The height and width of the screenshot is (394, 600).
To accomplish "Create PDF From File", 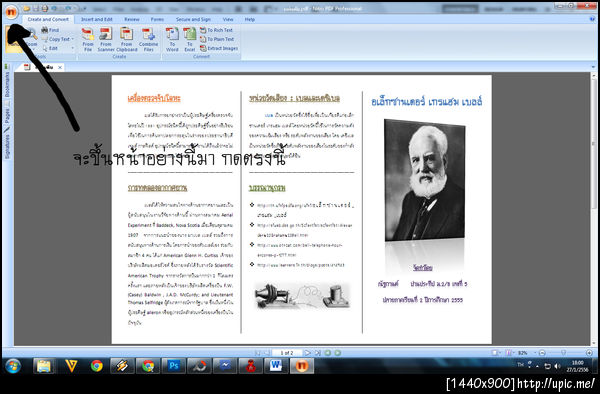I will coord(88,39).
